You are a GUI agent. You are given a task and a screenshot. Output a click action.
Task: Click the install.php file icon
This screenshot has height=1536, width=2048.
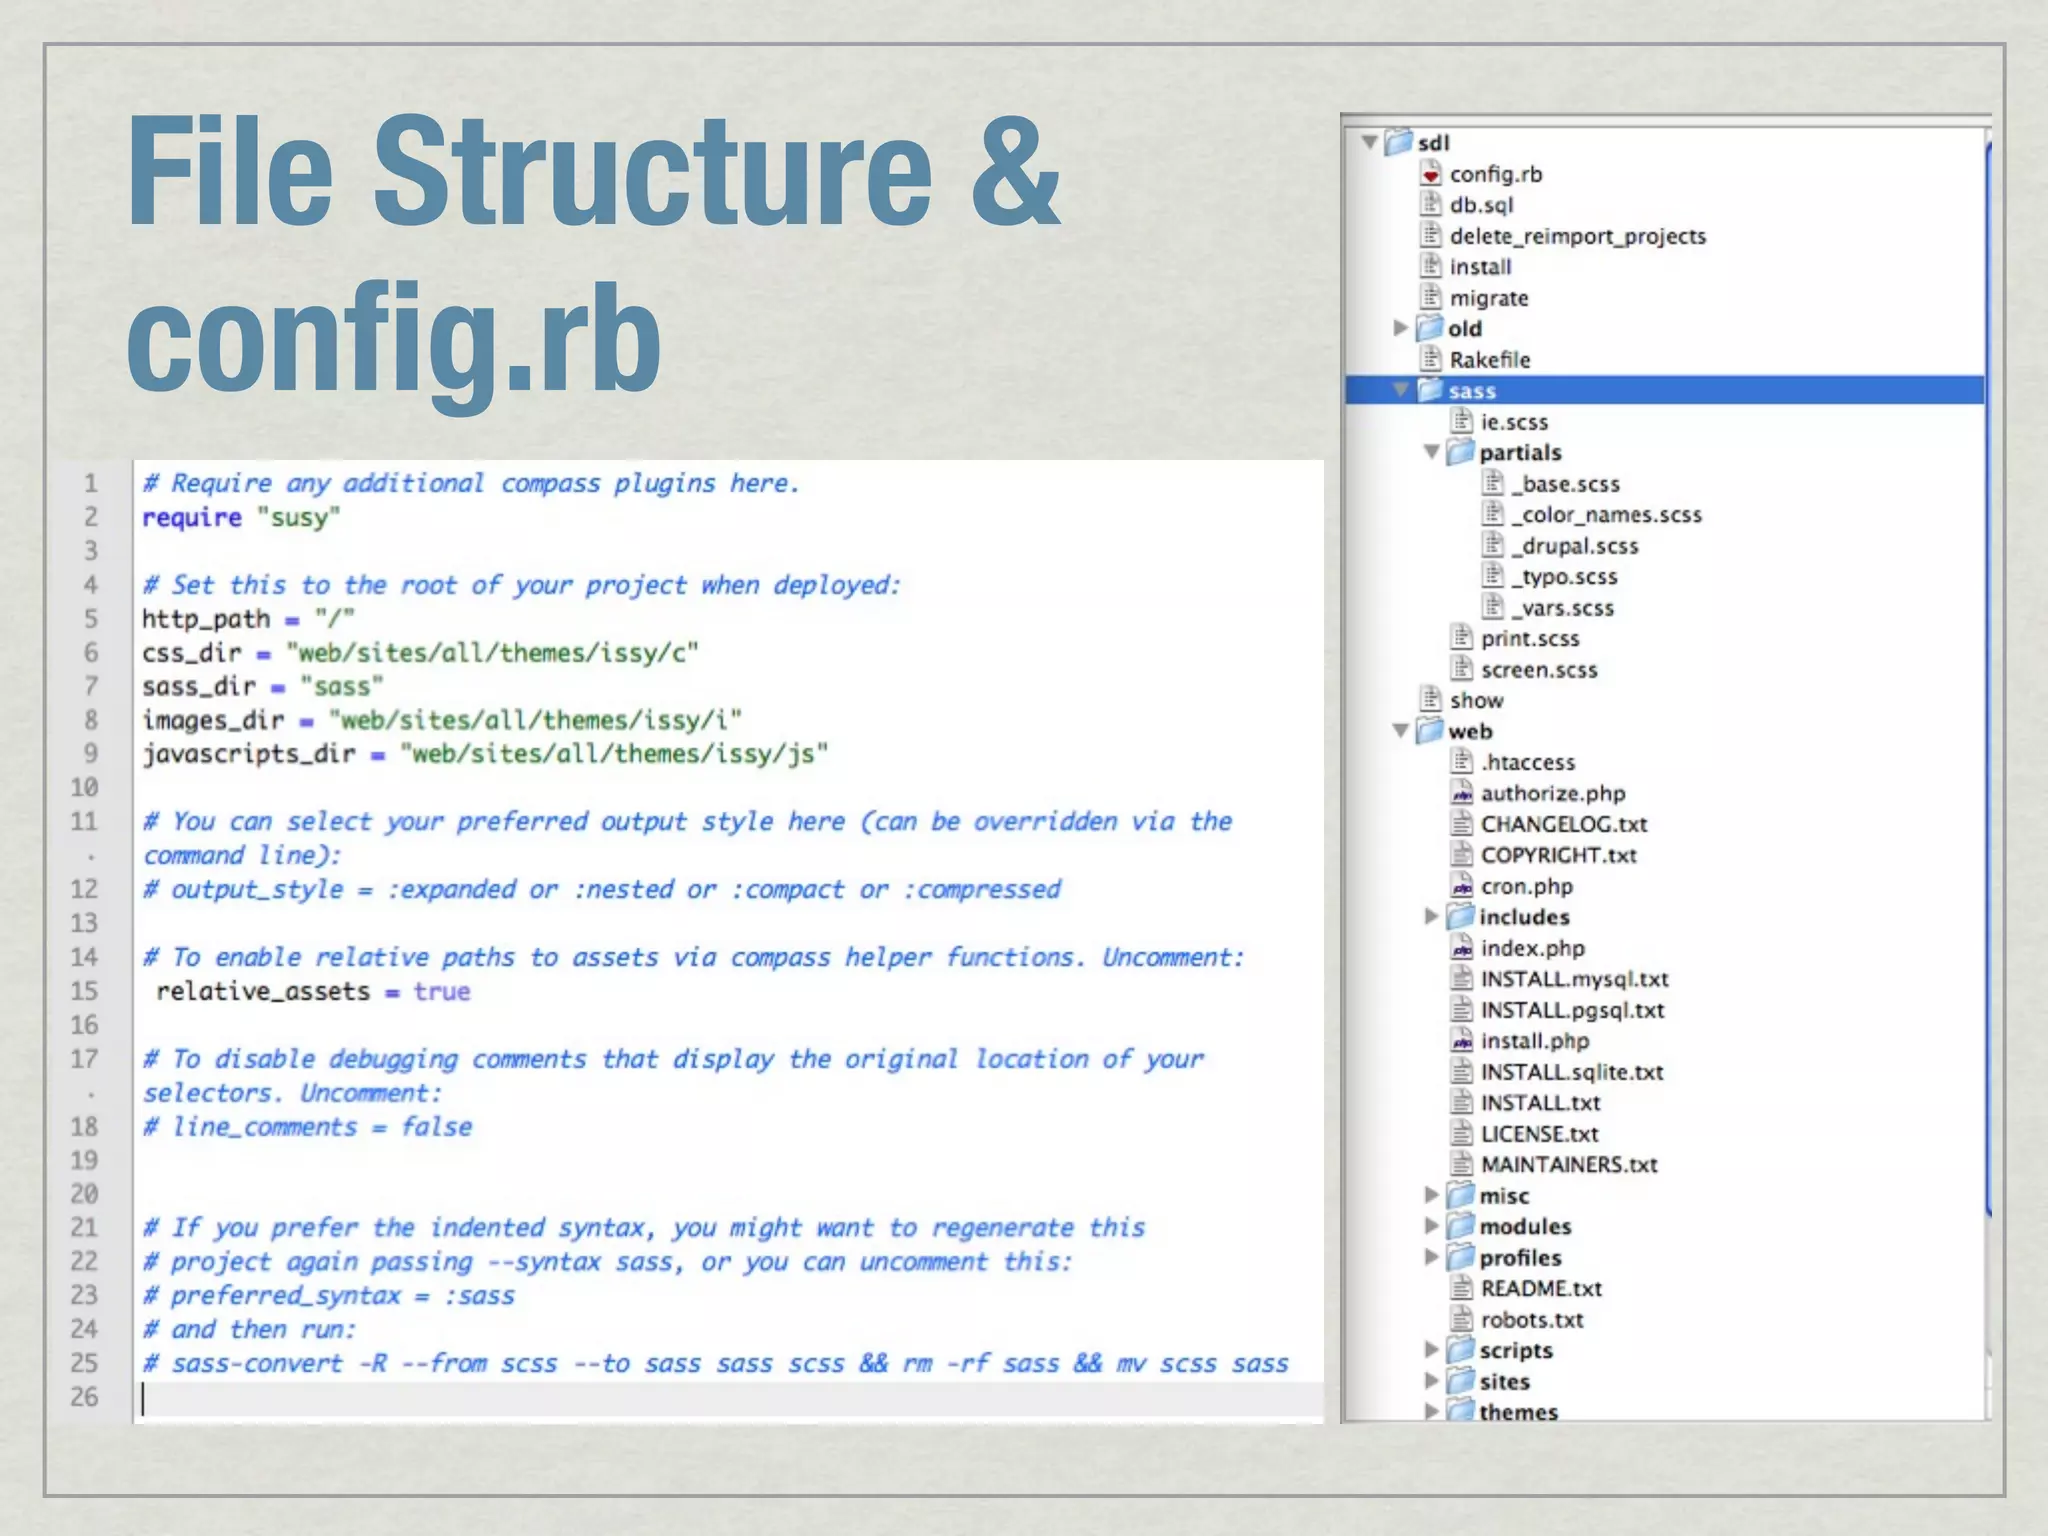(x=1462, y=1041)
